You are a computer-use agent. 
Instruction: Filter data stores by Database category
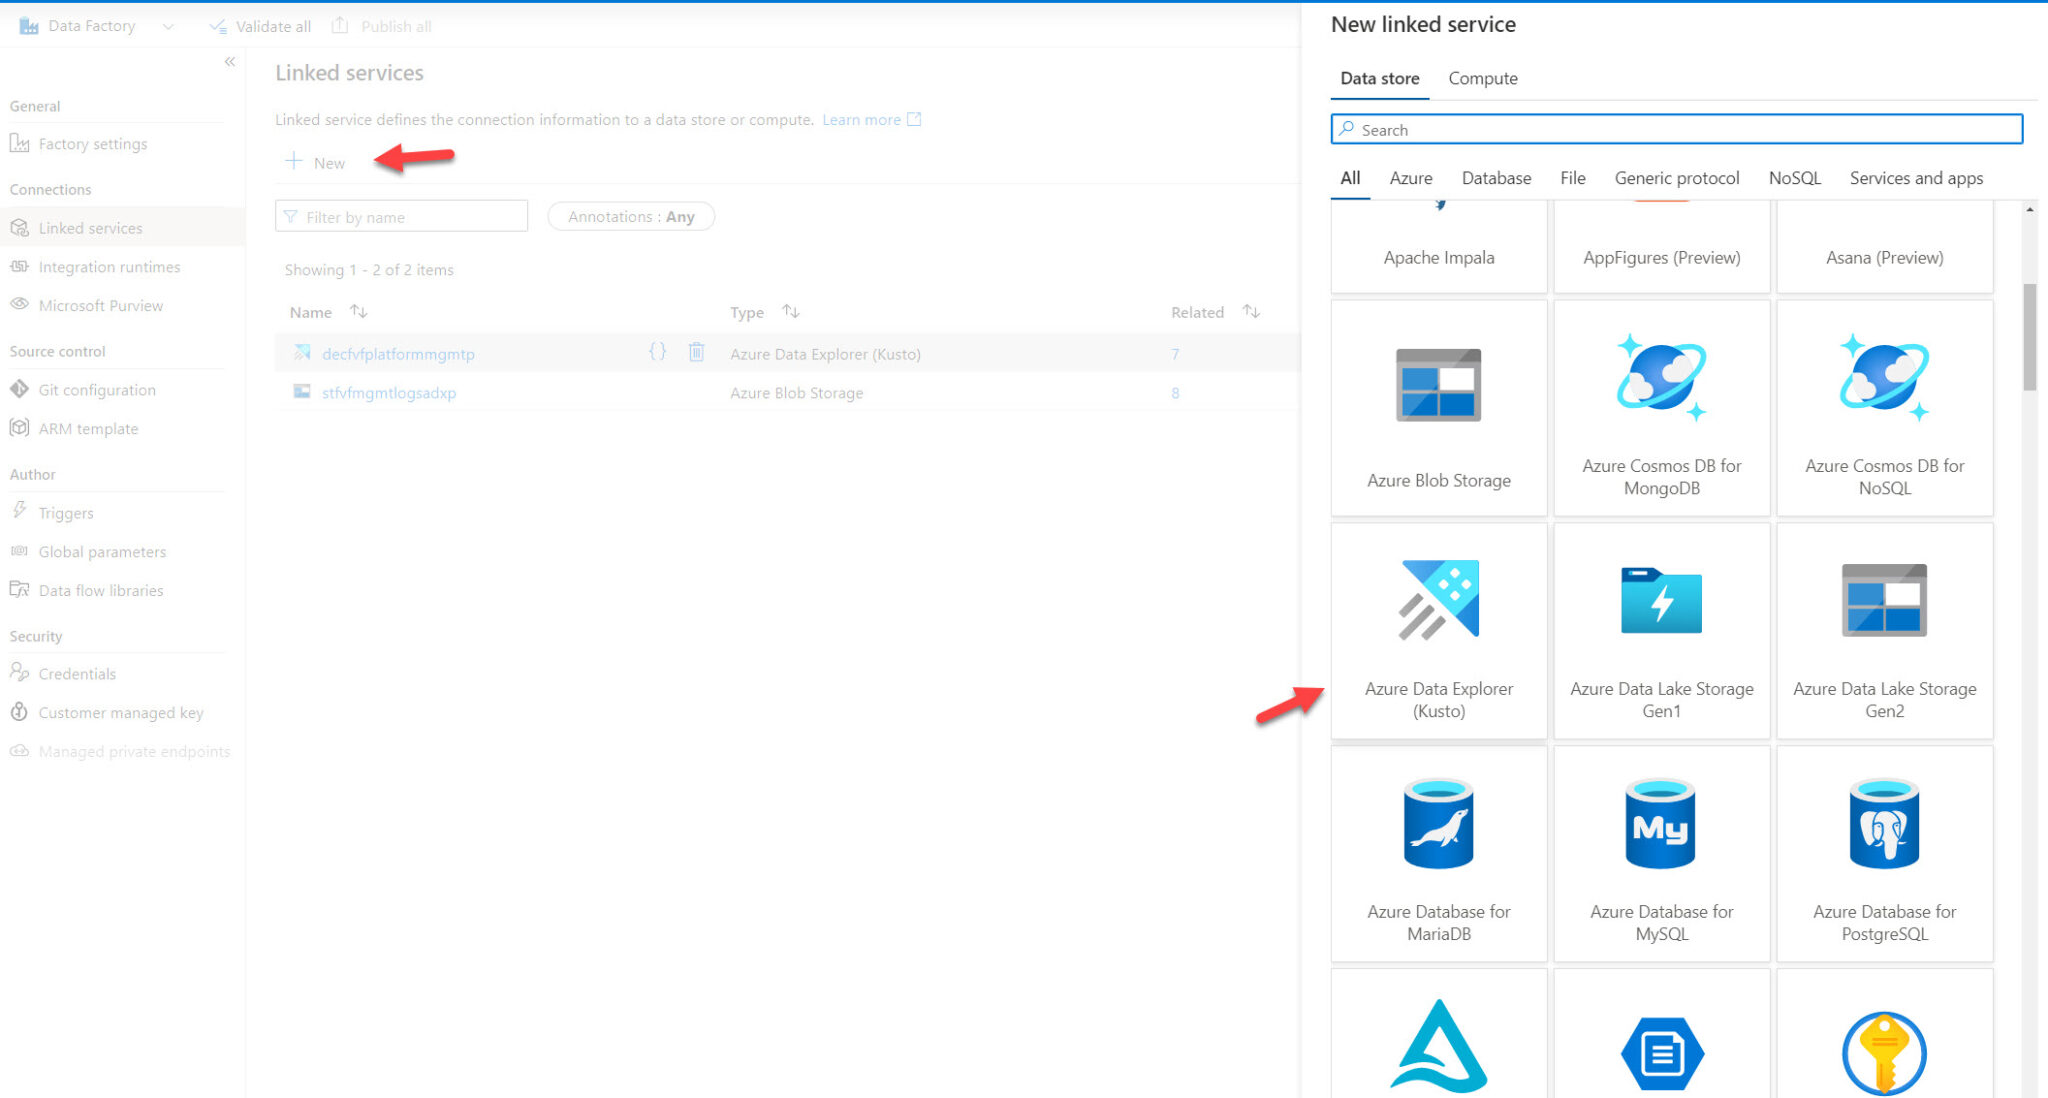tap(1496, 178)
